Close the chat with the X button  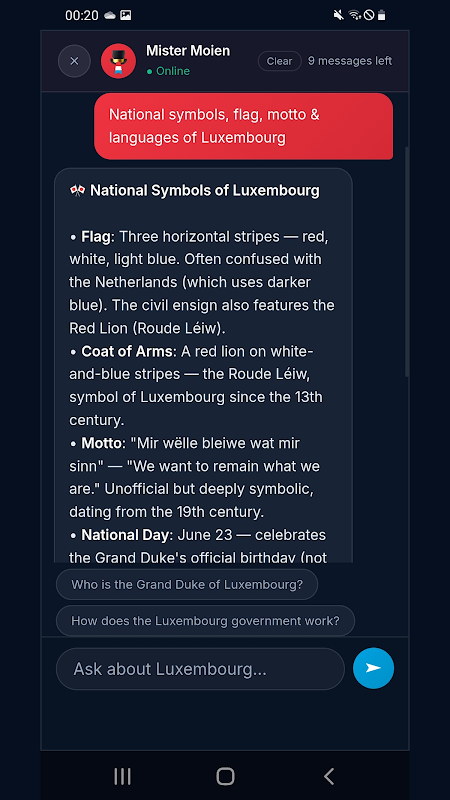(74, 61)
